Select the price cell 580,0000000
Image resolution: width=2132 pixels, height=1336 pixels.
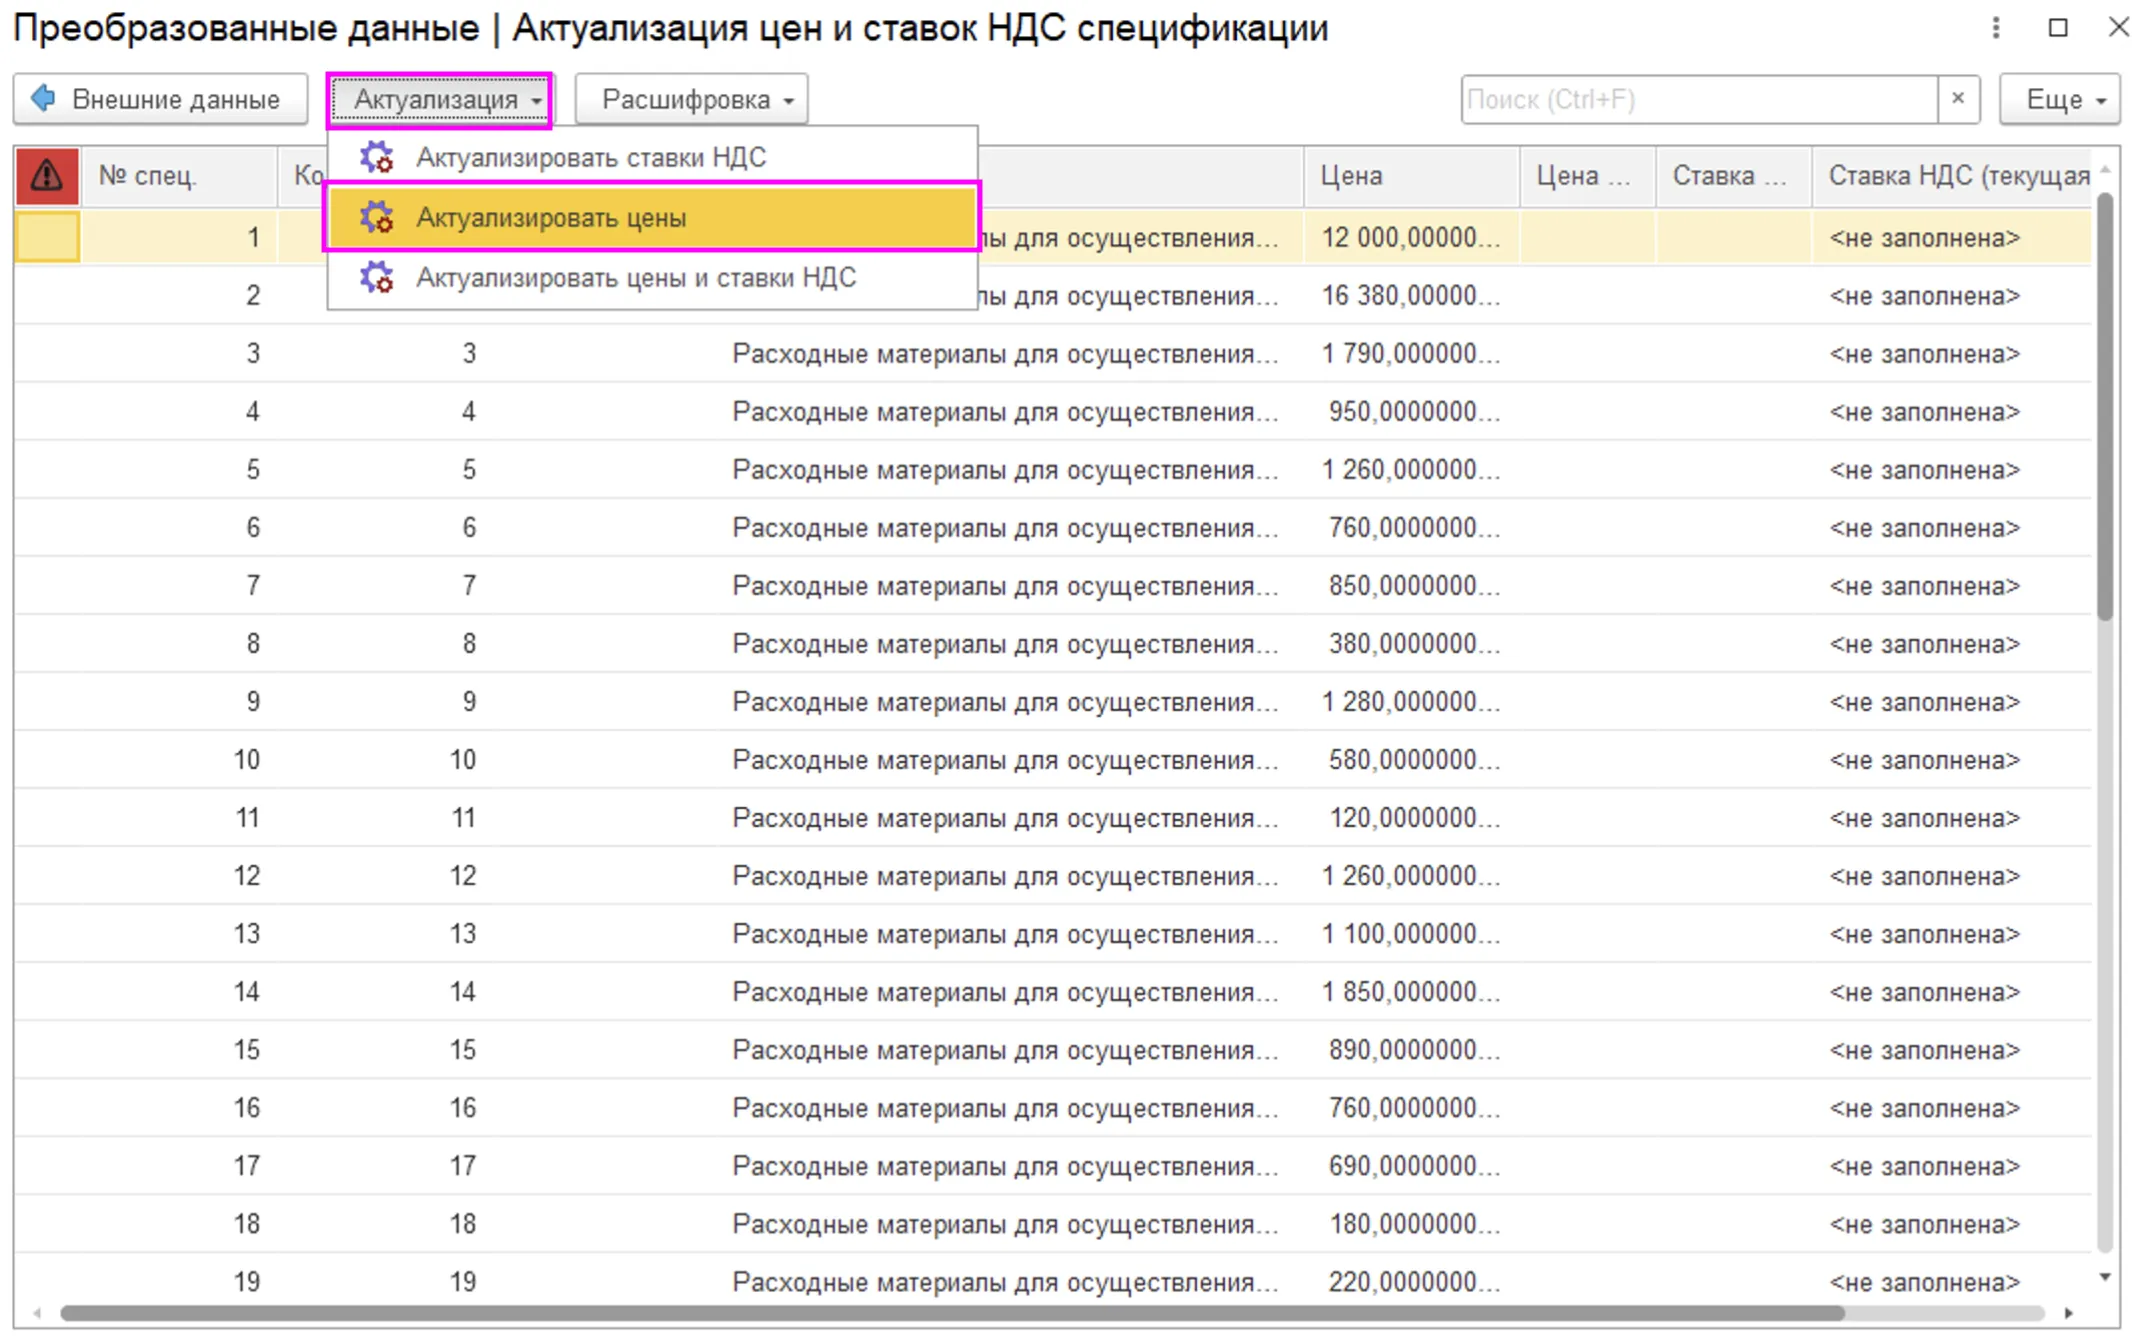[x=1411, y=760]
